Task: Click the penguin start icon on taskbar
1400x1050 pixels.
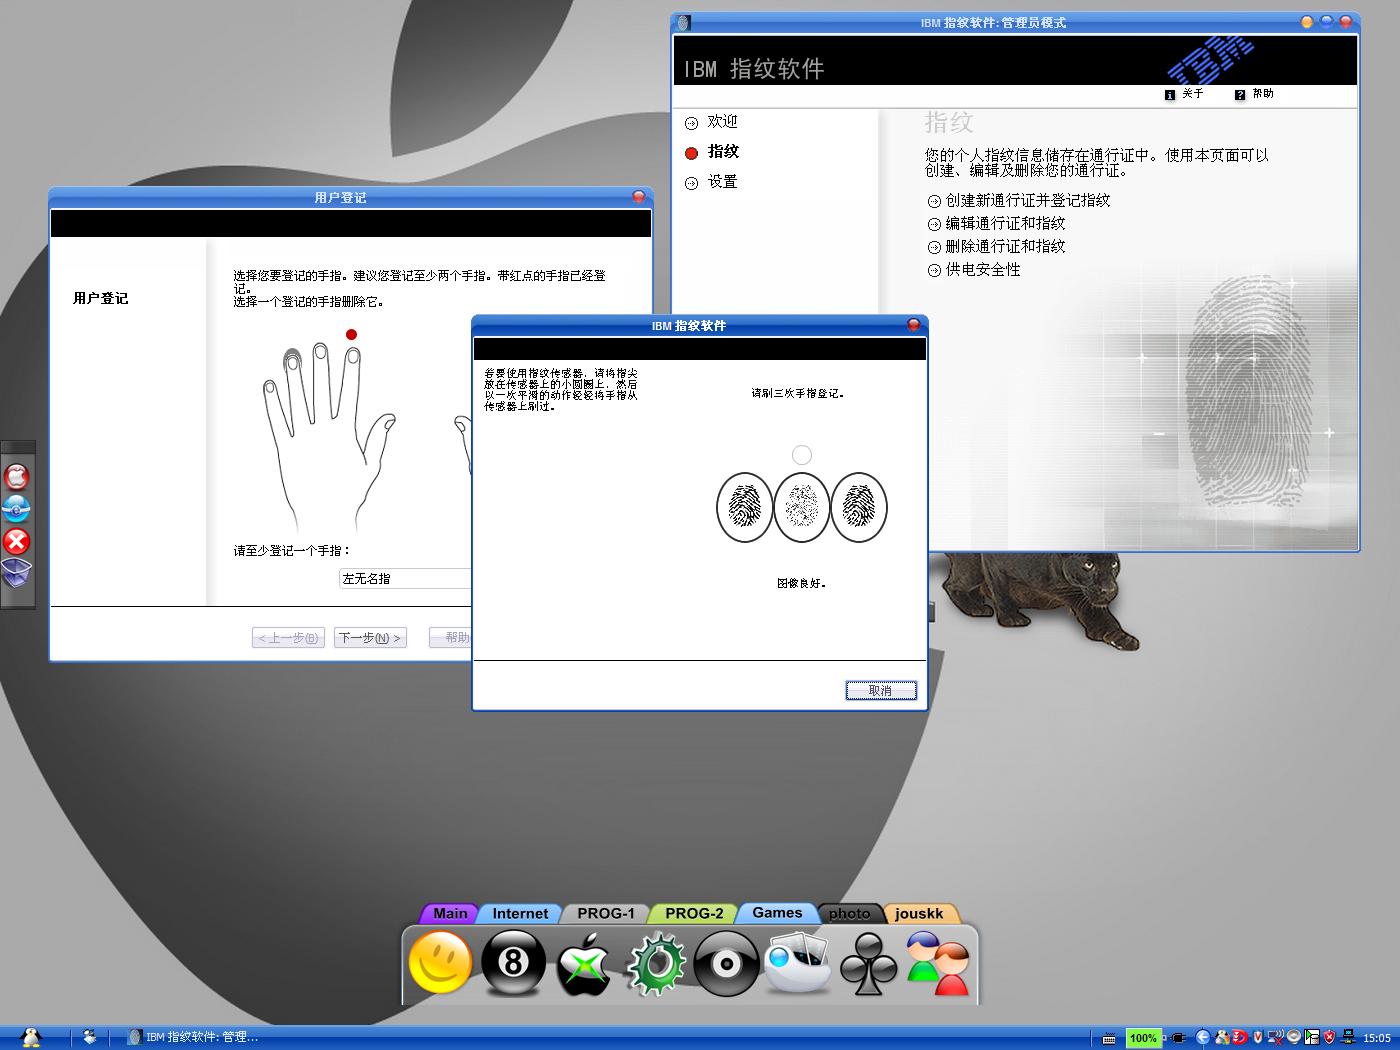Action: pos(31,1037)
